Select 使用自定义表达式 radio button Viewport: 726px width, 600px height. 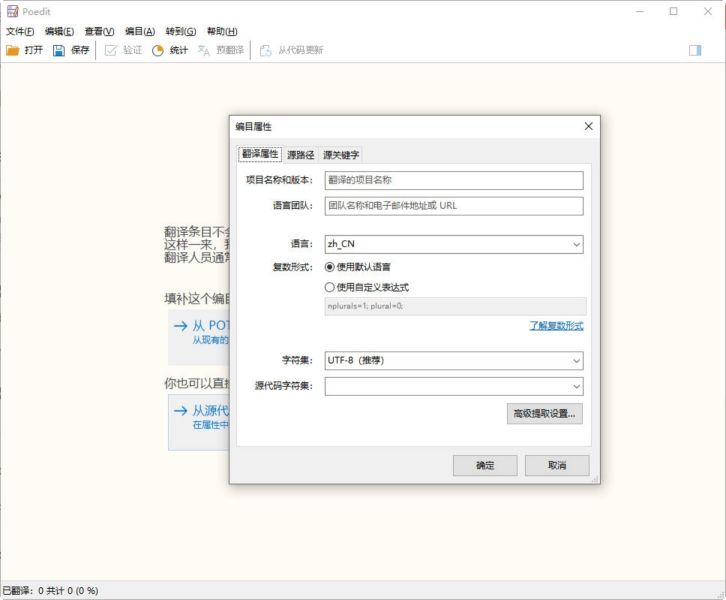point(330,287)
